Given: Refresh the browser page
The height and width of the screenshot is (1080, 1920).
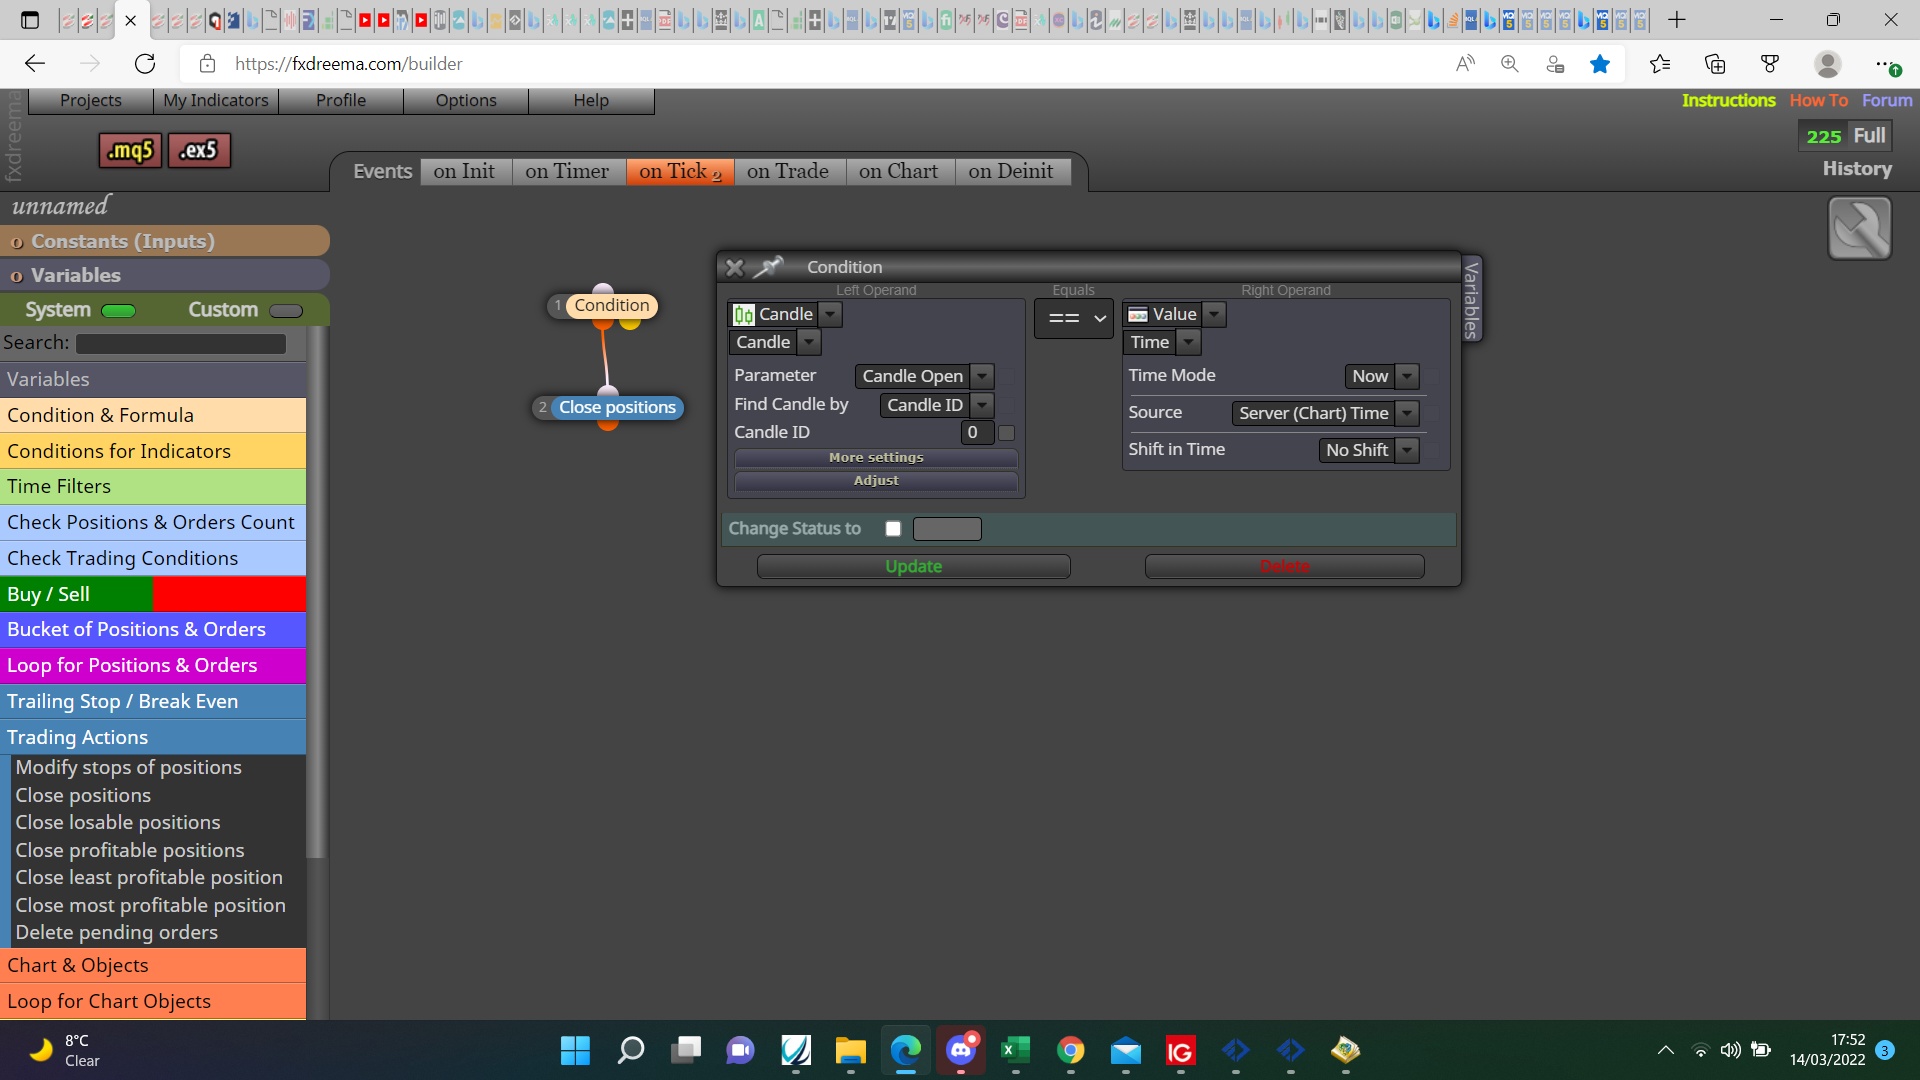Looking at the screenshot, I should tap(145, 64).
